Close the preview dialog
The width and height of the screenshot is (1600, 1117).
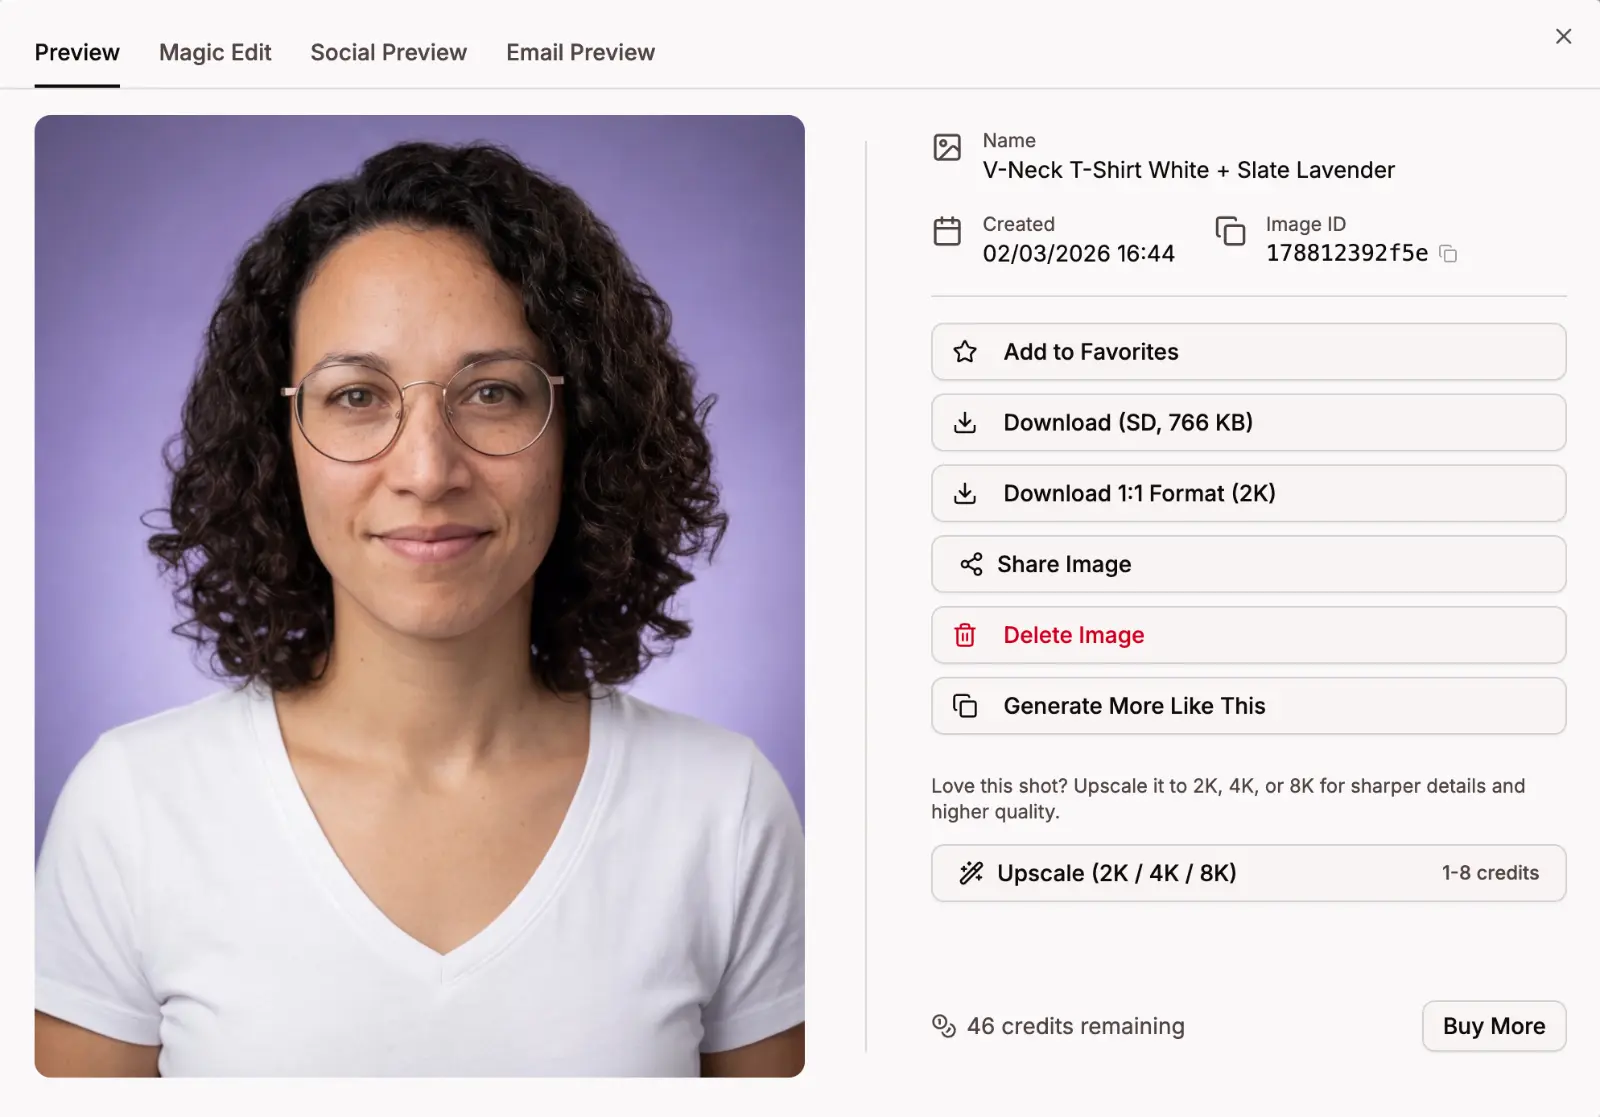[x=1563, y=36]
